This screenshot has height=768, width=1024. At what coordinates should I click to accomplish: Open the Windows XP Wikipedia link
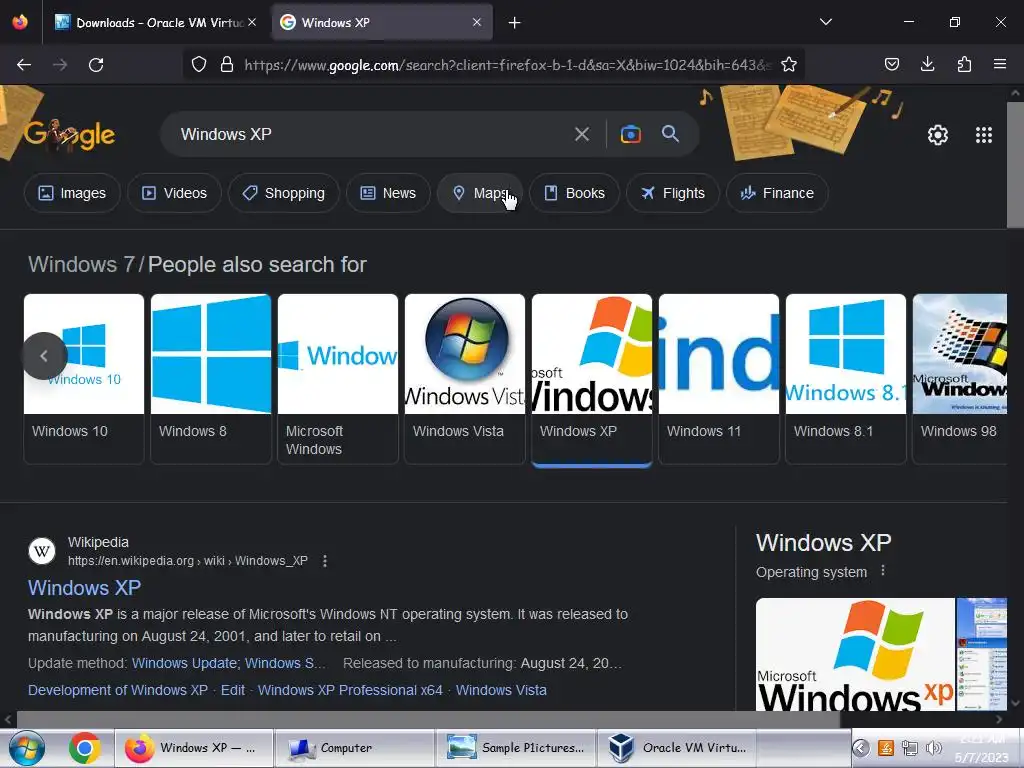84,588
